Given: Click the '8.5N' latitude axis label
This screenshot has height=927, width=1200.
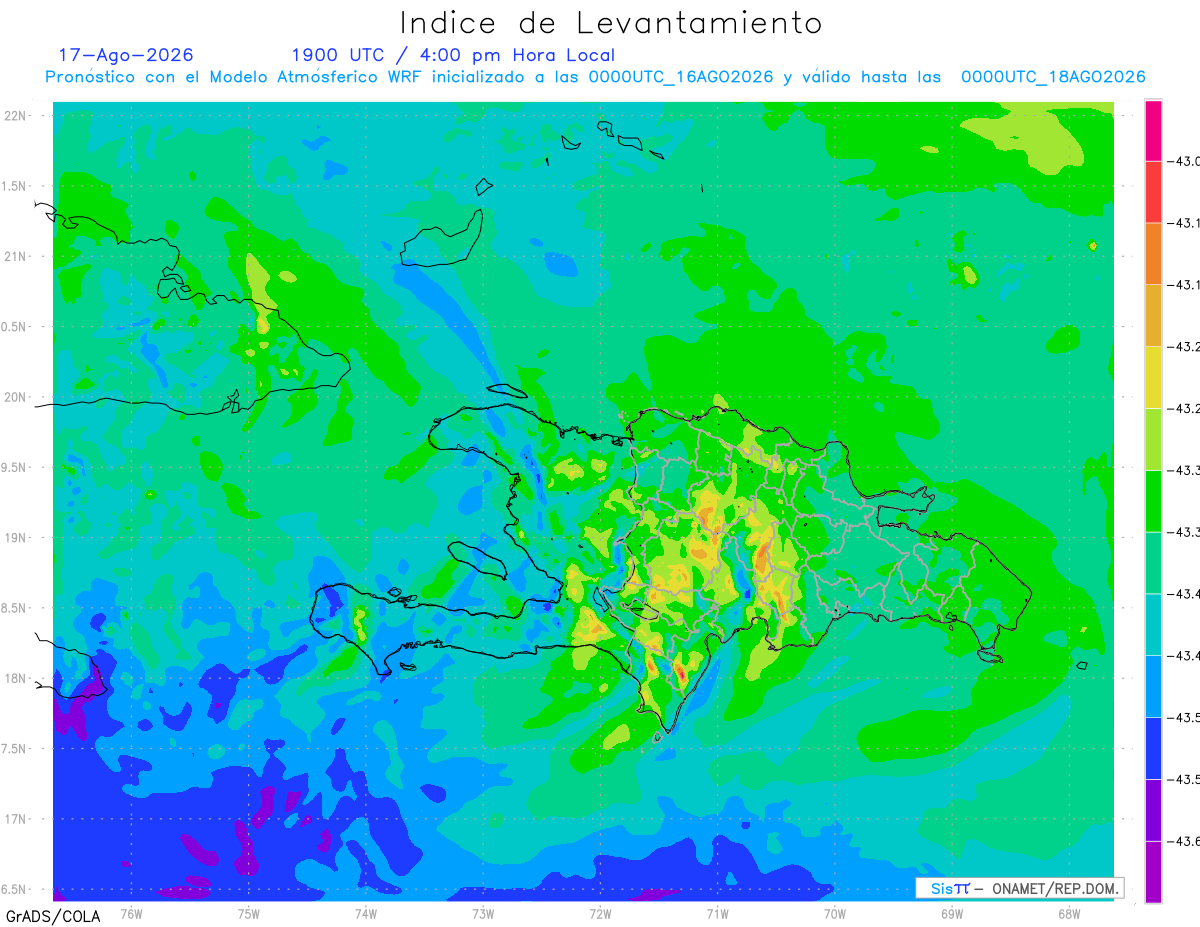Looking at the screenshot, I should click(14, 609).
